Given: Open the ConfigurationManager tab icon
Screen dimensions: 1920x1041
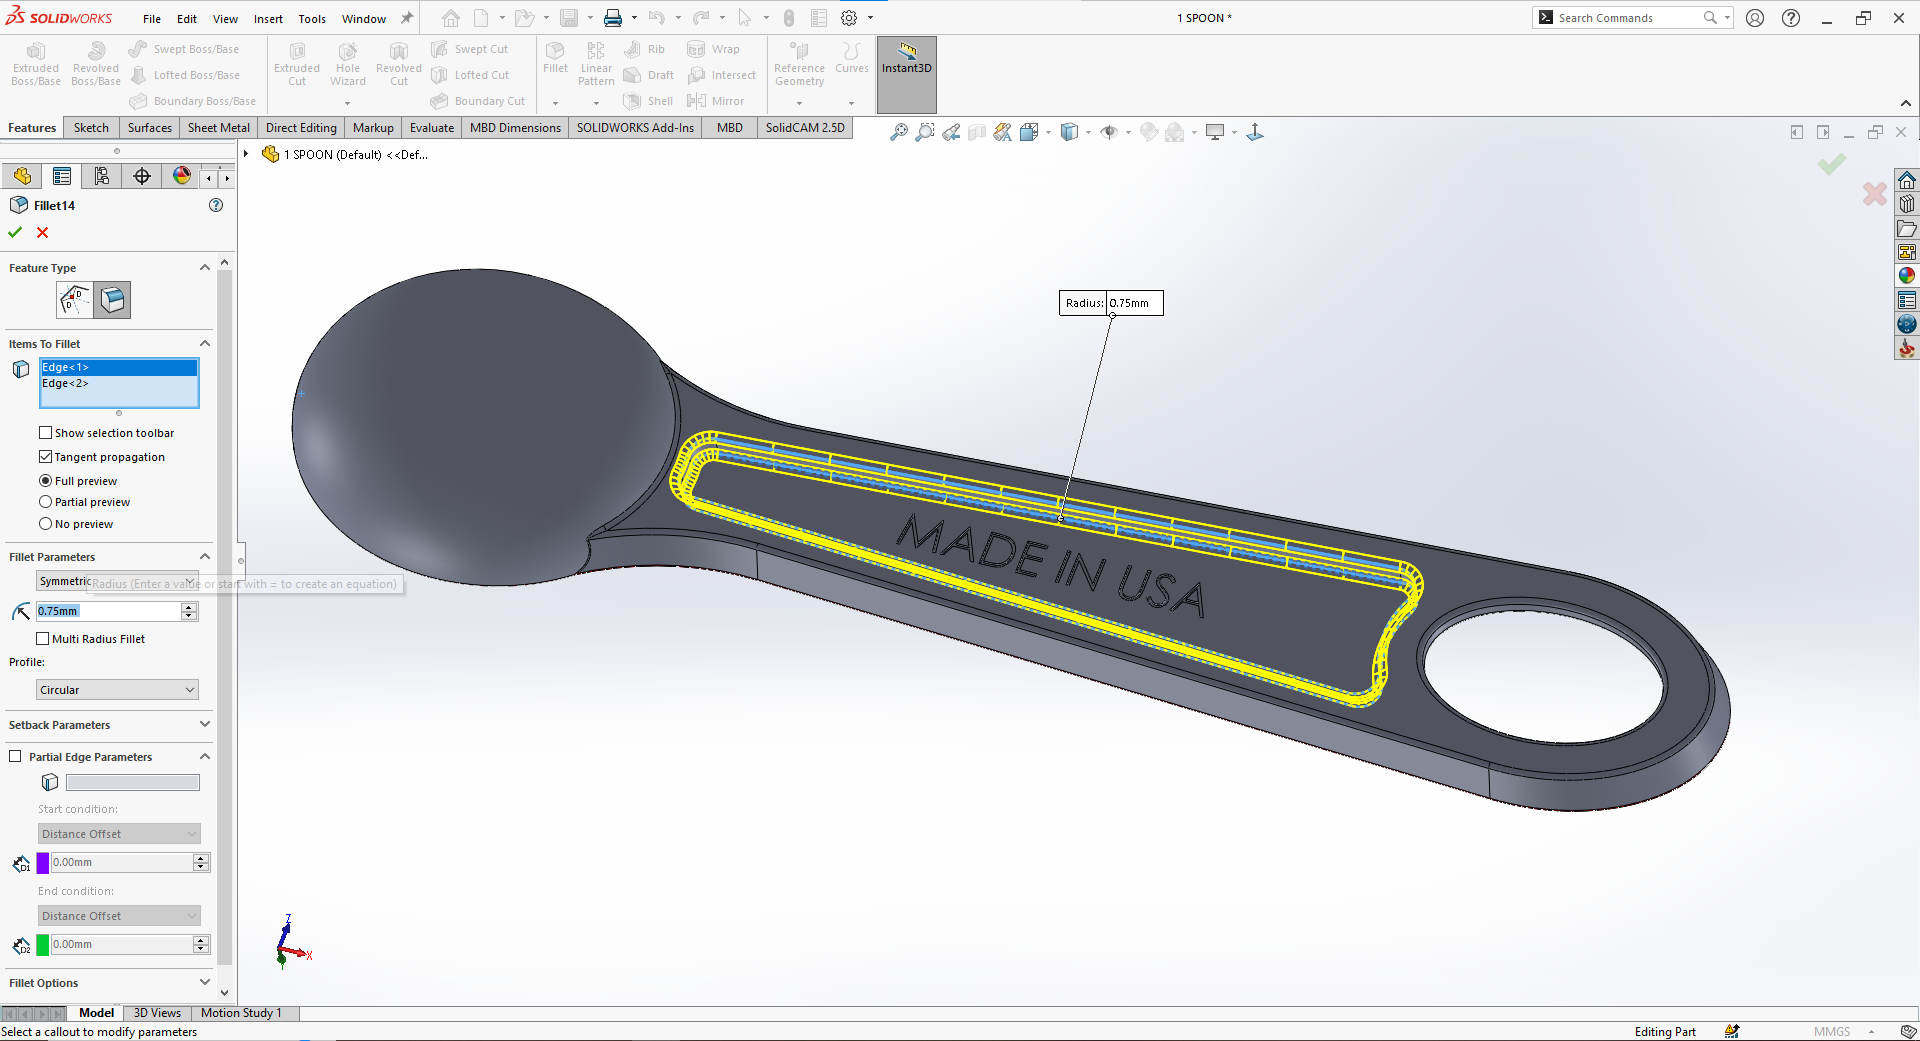Looking at the screenshot, I should [102, 176].
